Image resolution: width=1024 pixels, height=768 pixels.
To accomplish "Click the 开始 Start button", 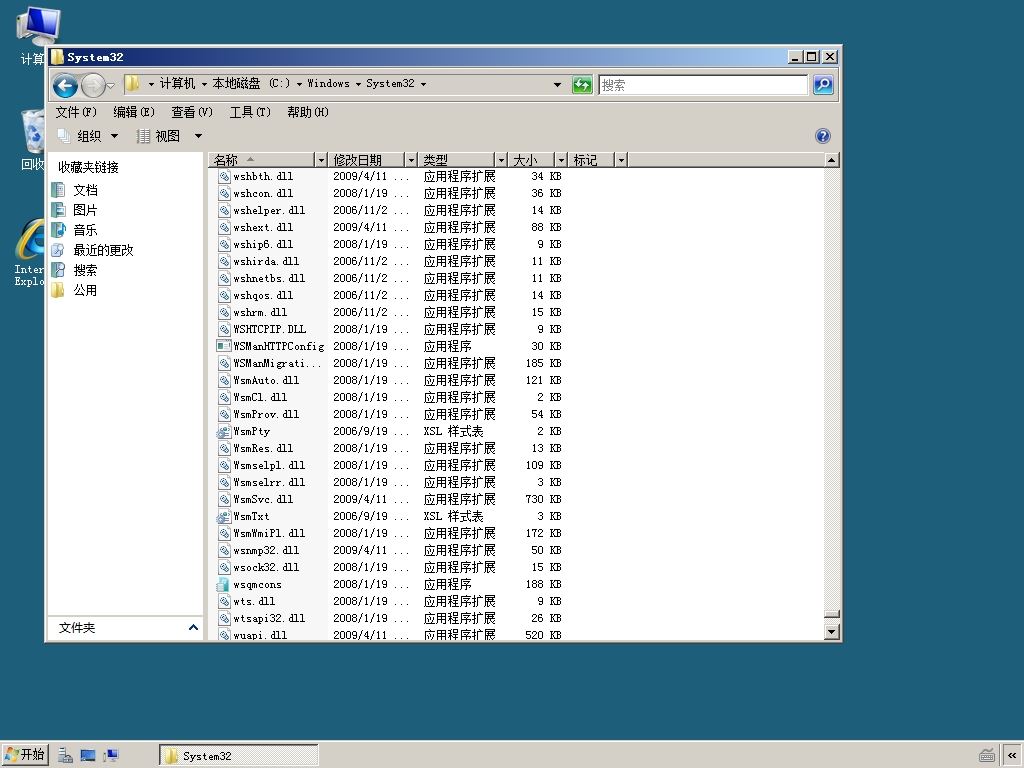I will (x=25, y=755).
